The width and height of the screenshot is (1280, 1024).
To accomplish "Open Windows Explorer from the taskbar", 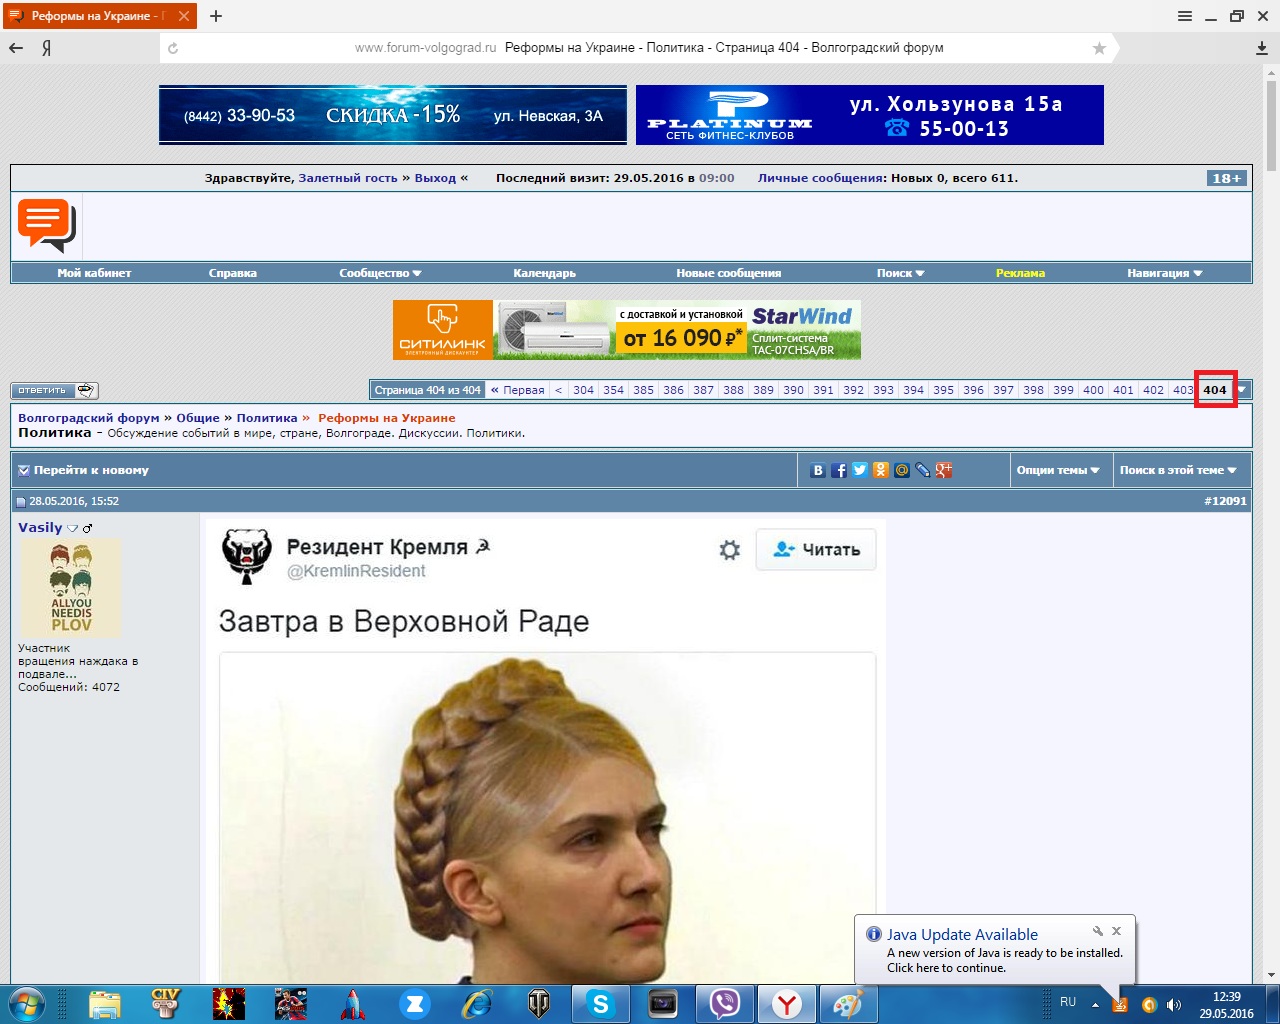I will pyautogui.click(x=105, y=1004).
